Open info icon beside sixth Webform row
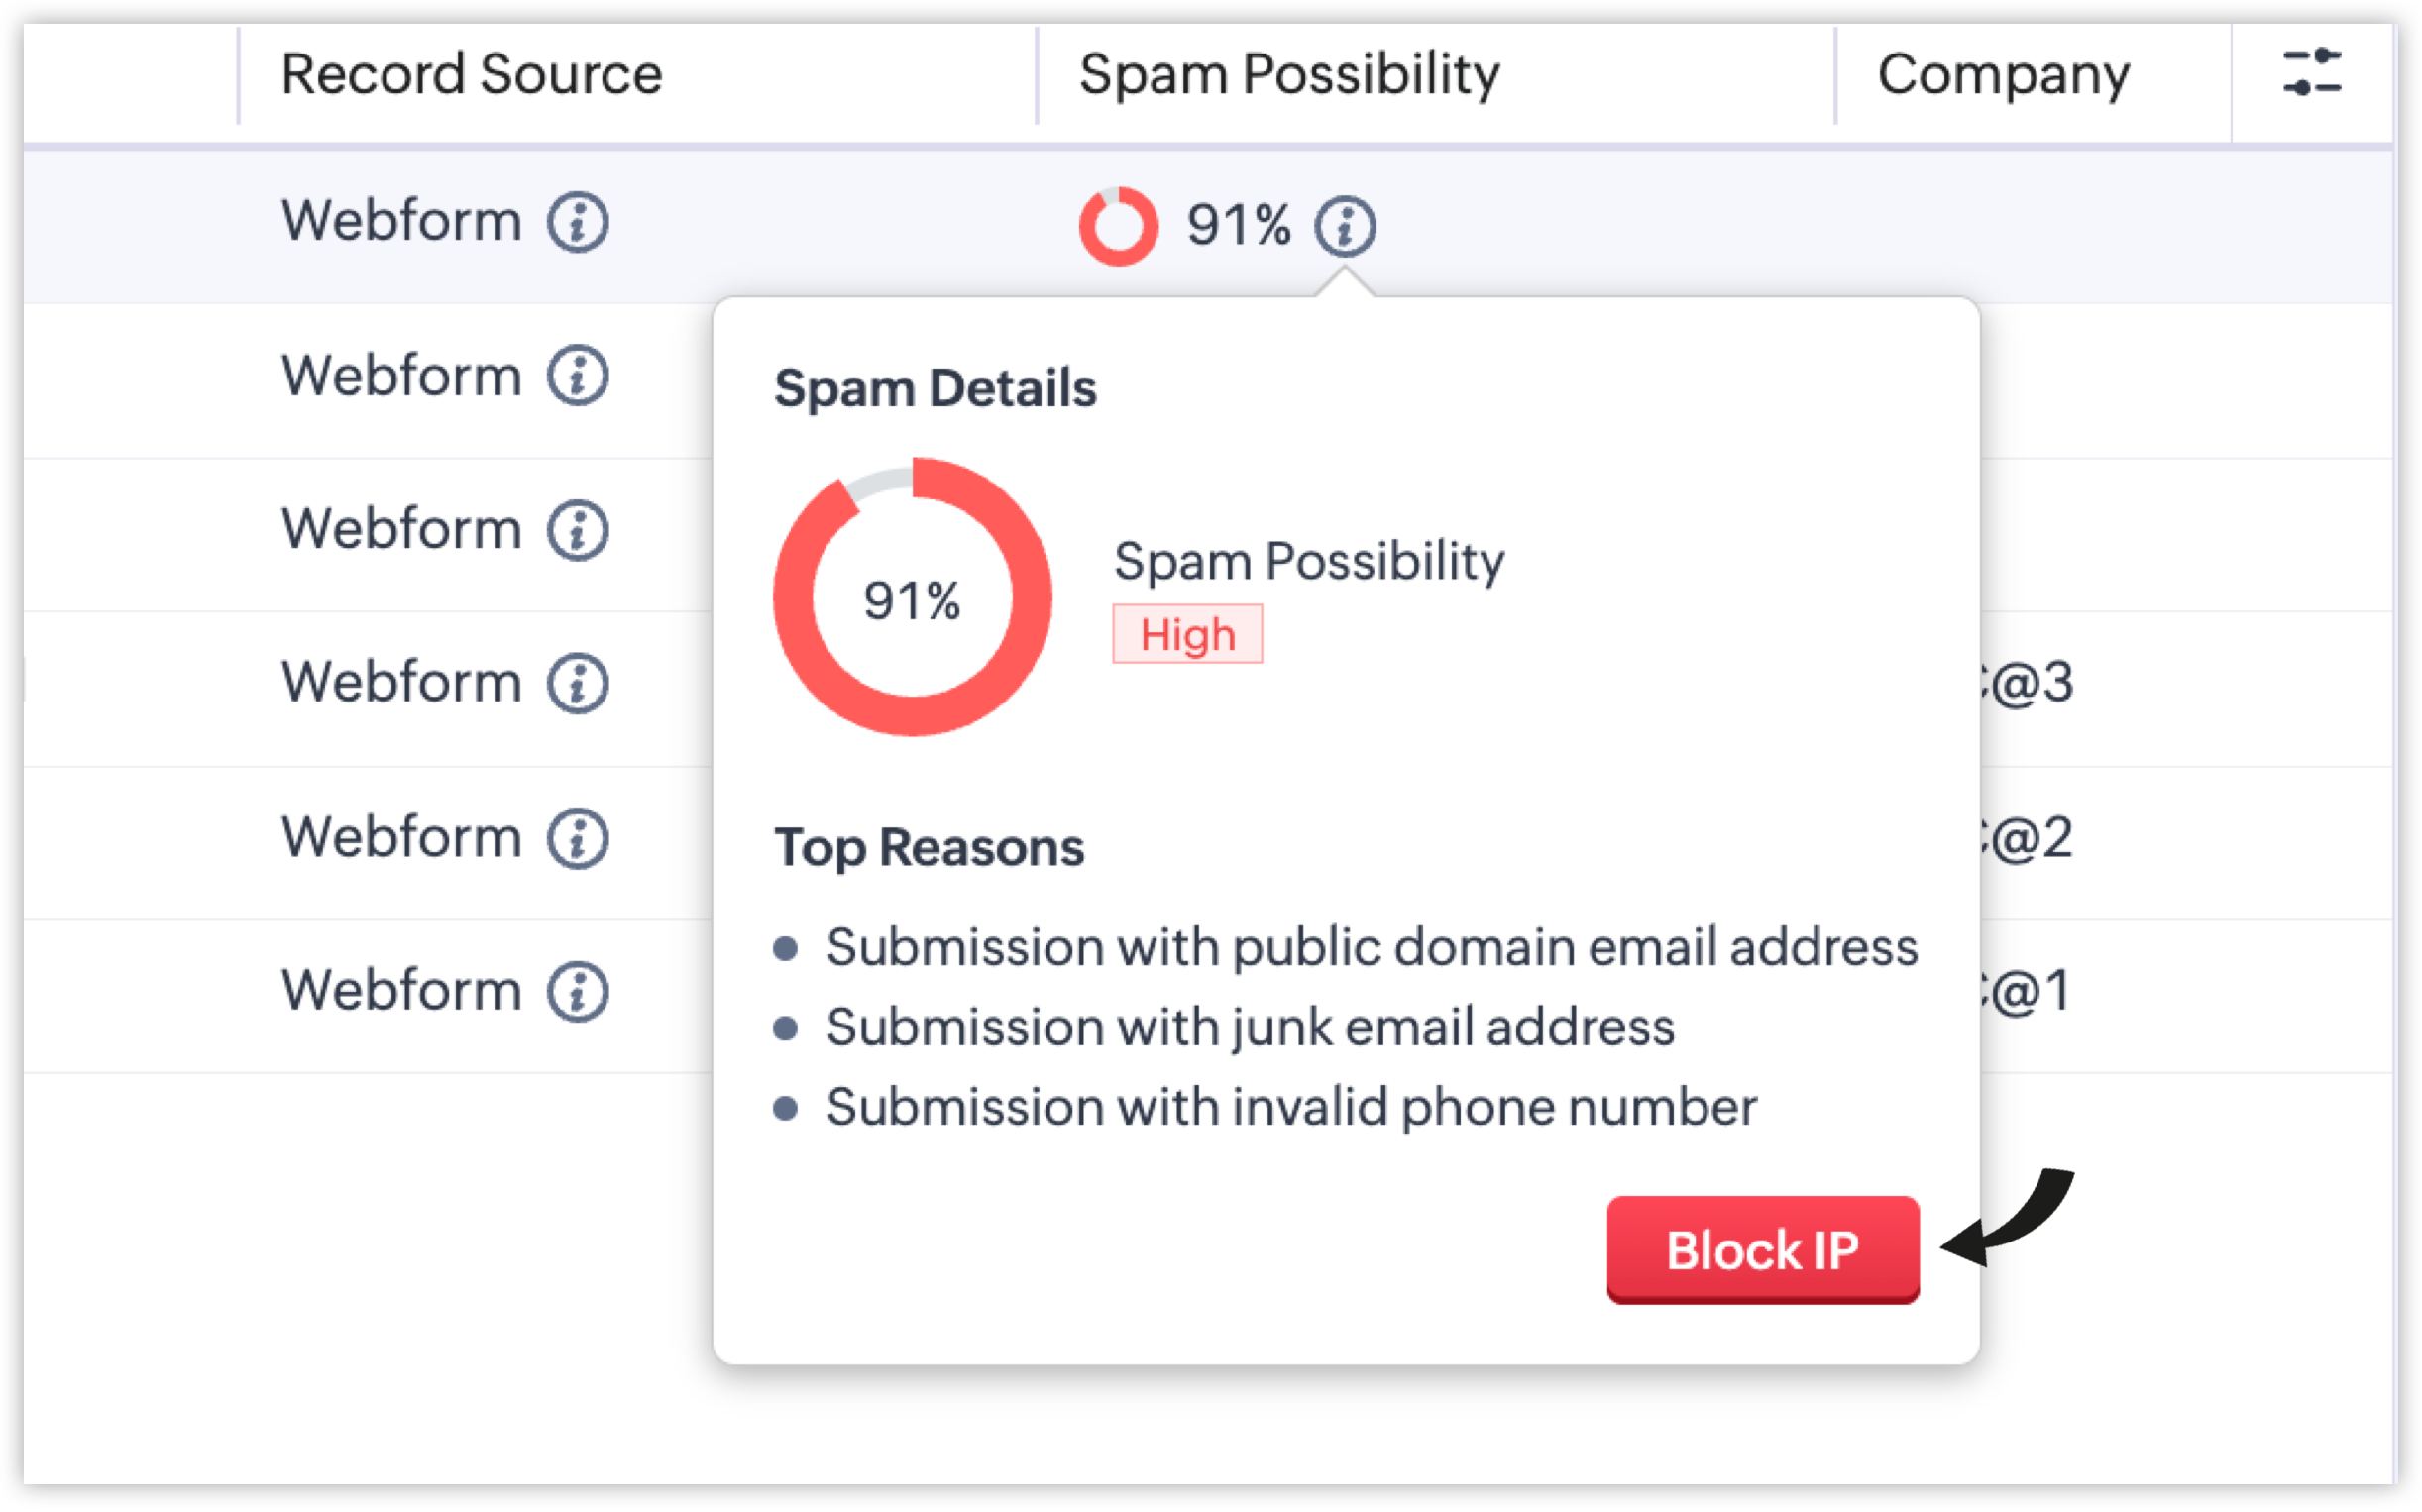 [x=578, y=992]
